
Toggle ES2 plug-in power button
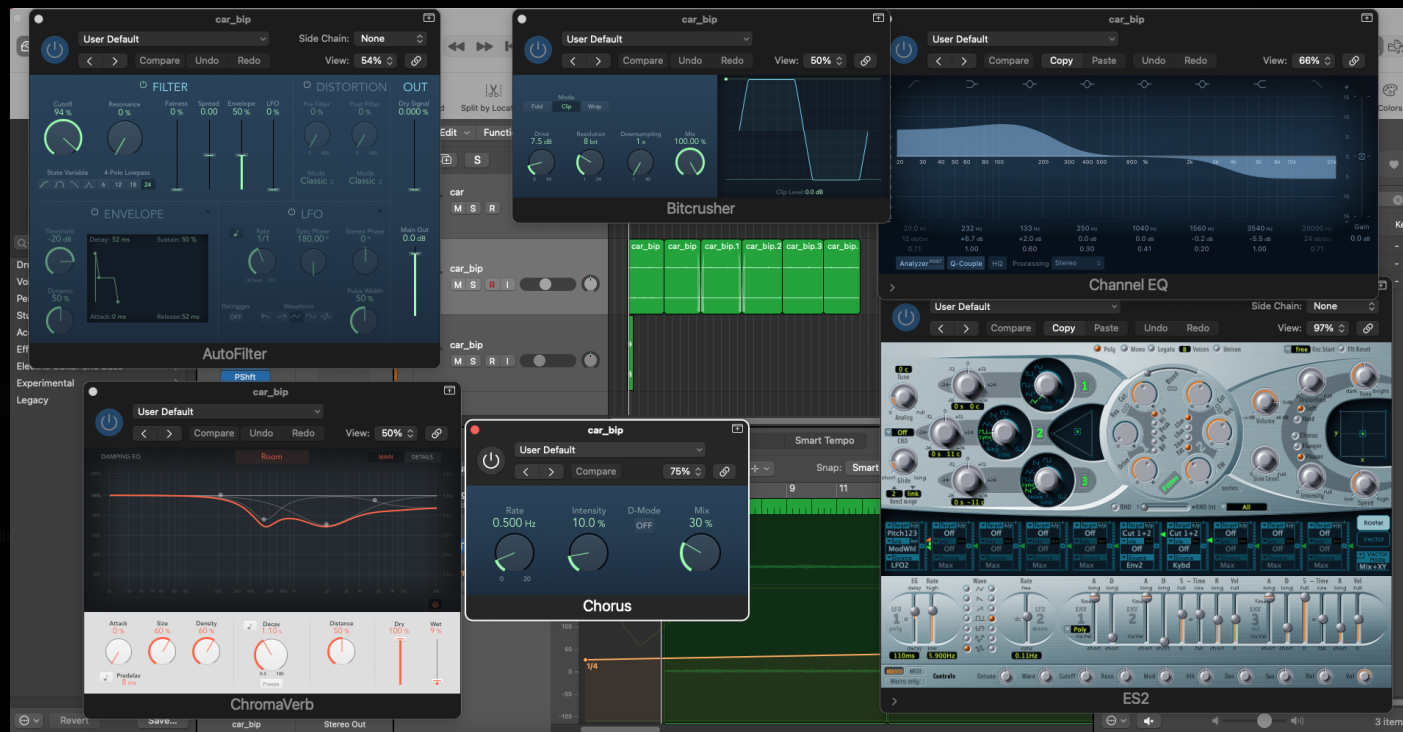[906, 317]
